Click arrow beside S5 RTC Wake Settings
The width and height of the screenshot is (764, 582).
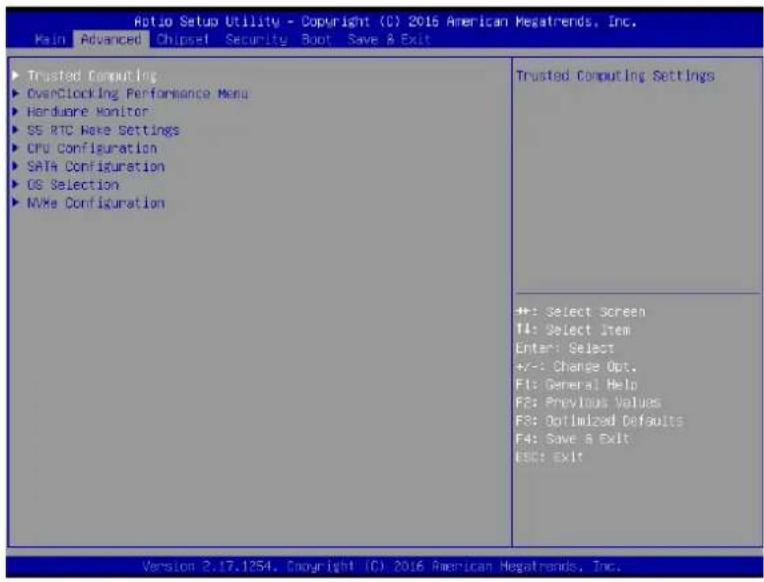pos(16,130)
